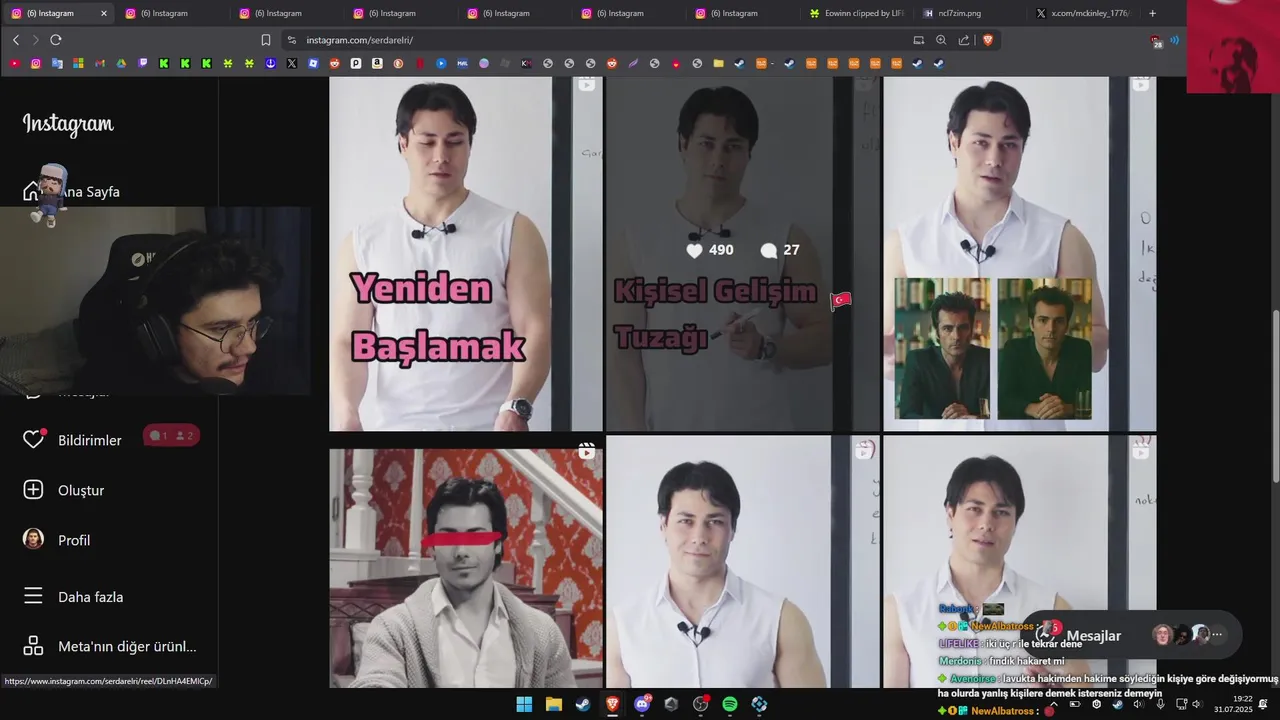
Task: Open Meta'nın diğer ürünleri icon
Action: [33, 646]
